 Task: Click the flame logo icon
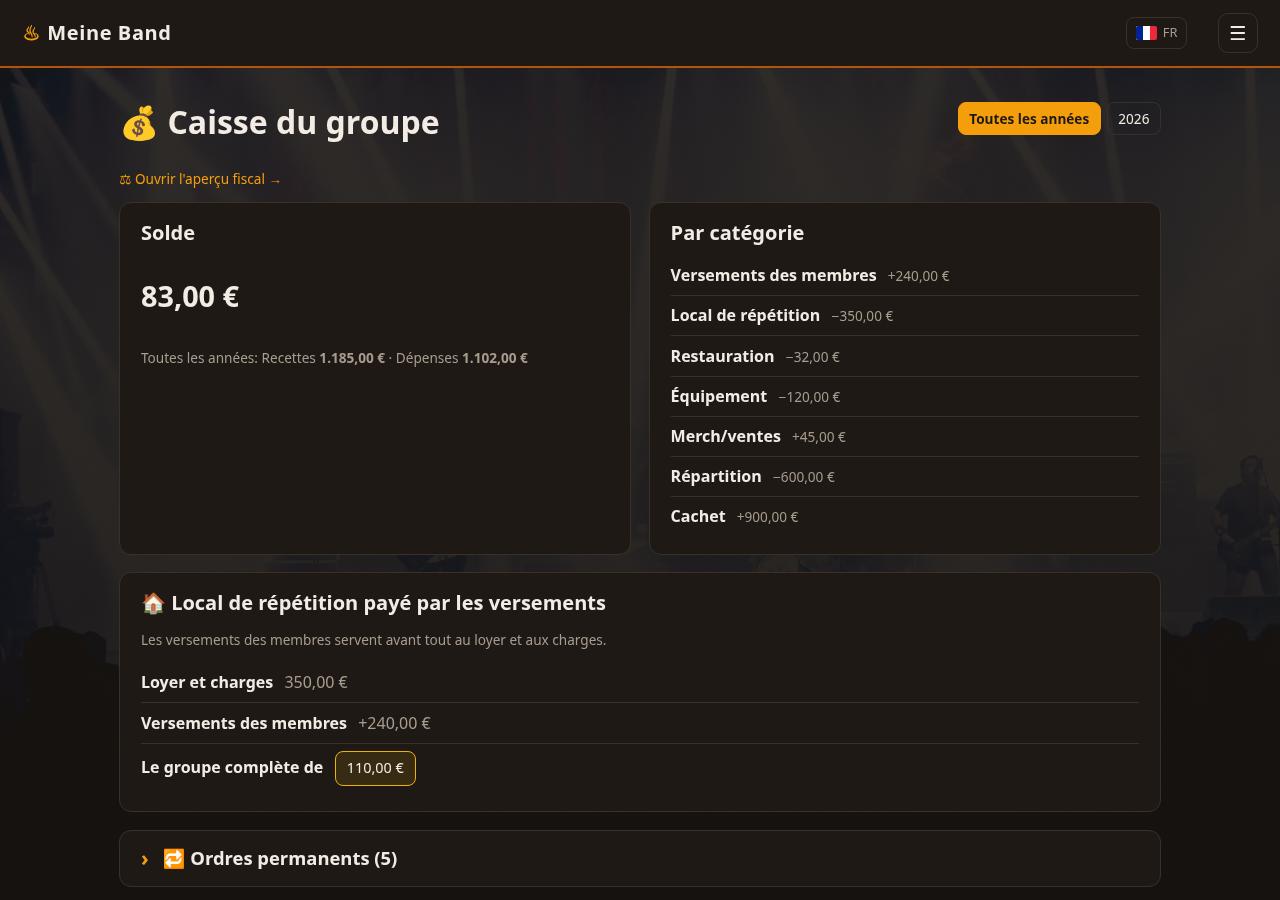(x=31, y=33)
